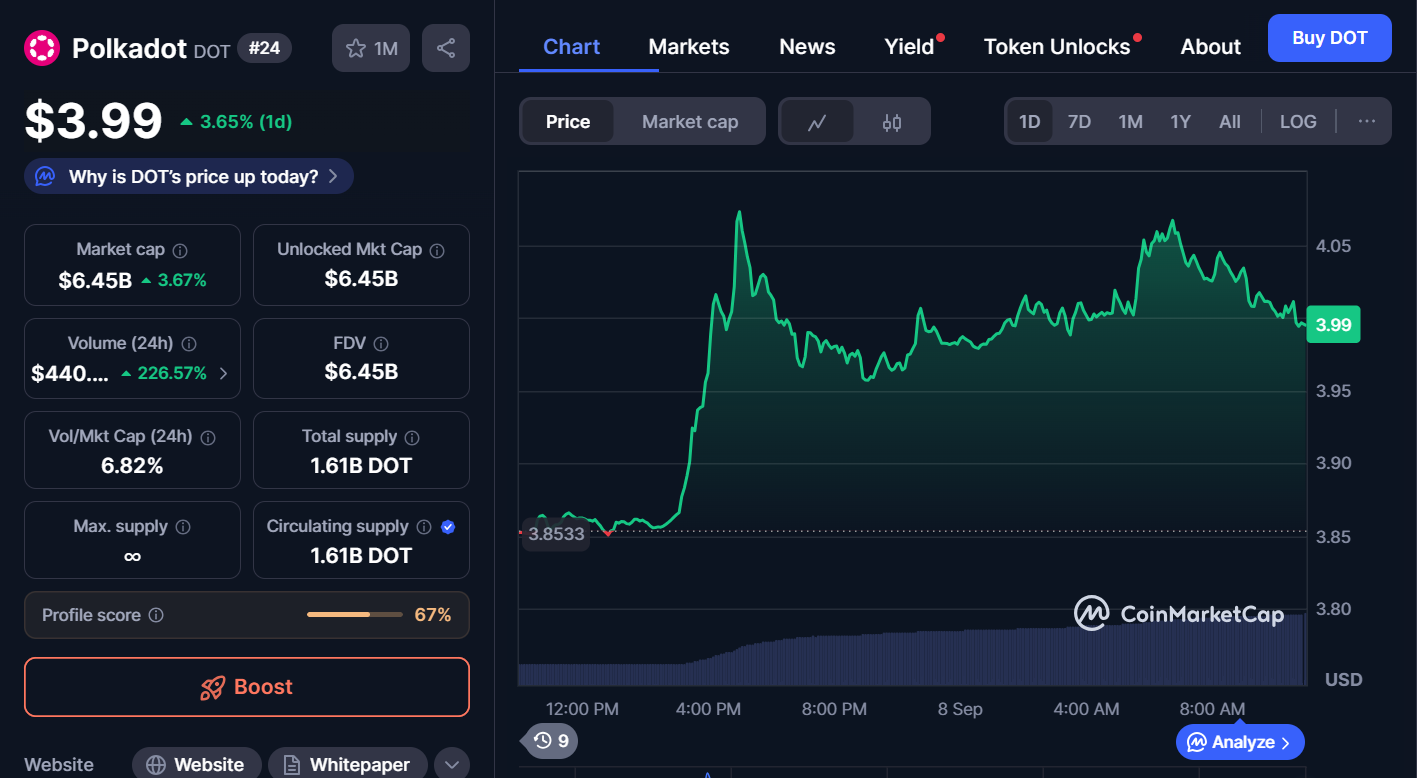Screen dimensions: 1417x778
Task: Toggle LOG scale on the chart
Action: 1298,122
